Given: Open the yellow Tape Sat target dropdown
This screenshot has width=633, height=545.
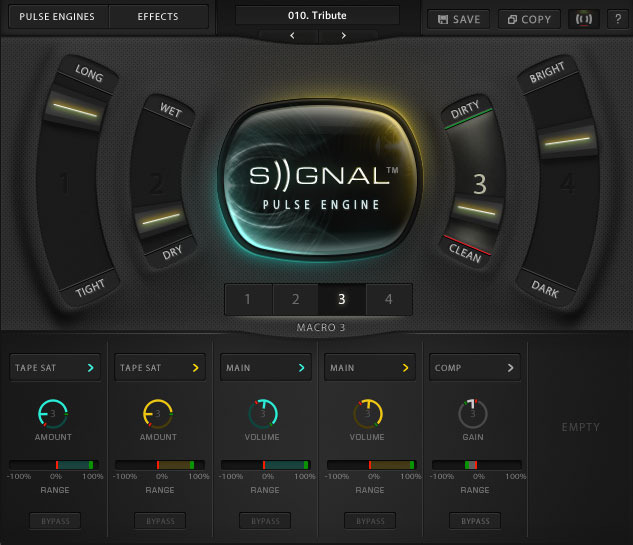Looking at the screenshot, I should point(160,367).
